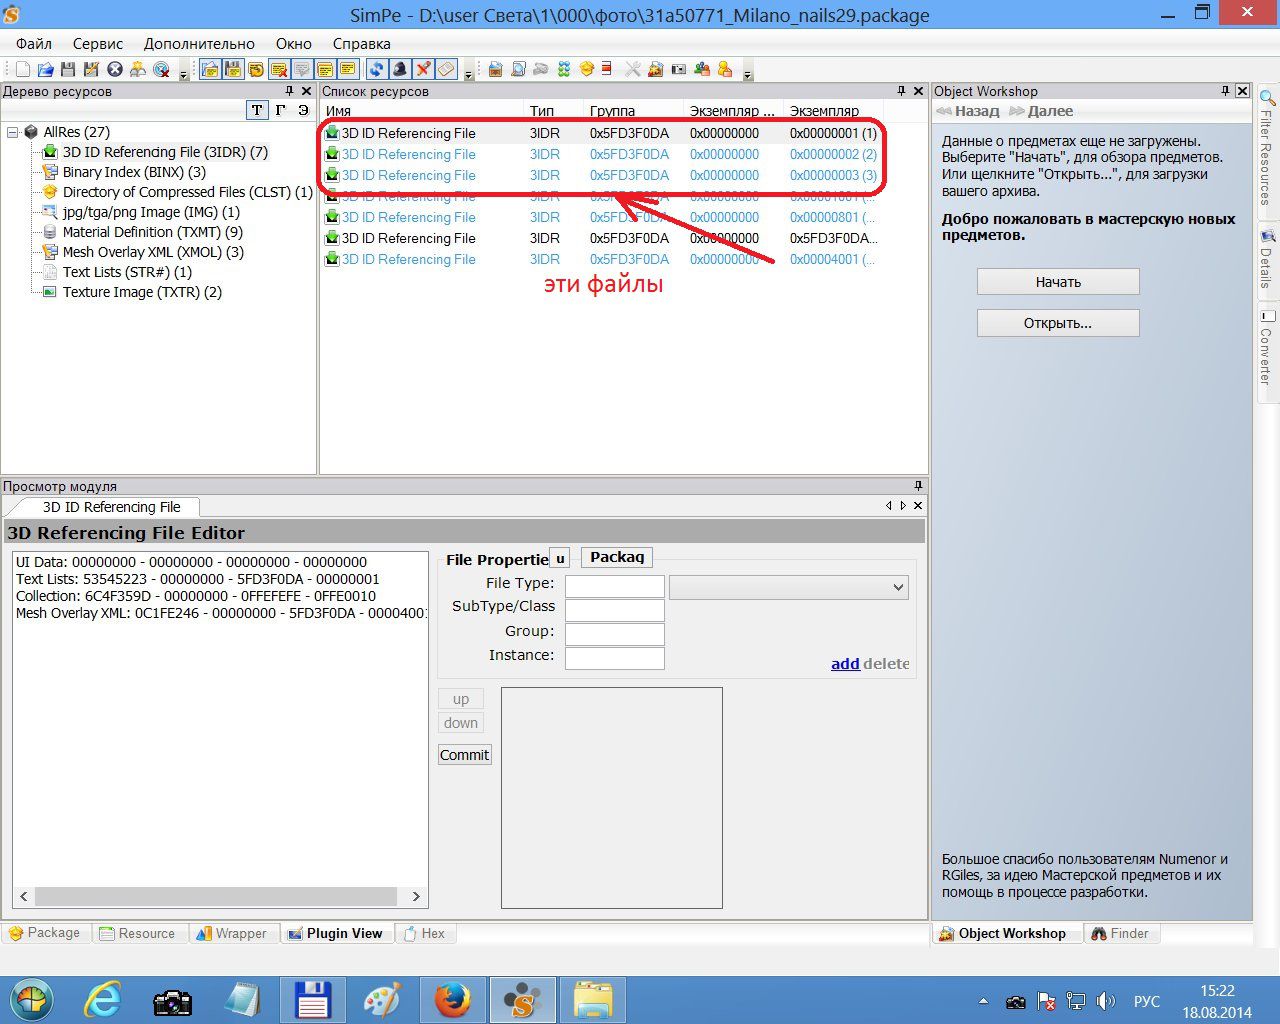Image resolution: width=1280 pixels, height=1024 pixels.
Task: Toggle the Э view mode in resource tree
Action: tap(303, 110)
